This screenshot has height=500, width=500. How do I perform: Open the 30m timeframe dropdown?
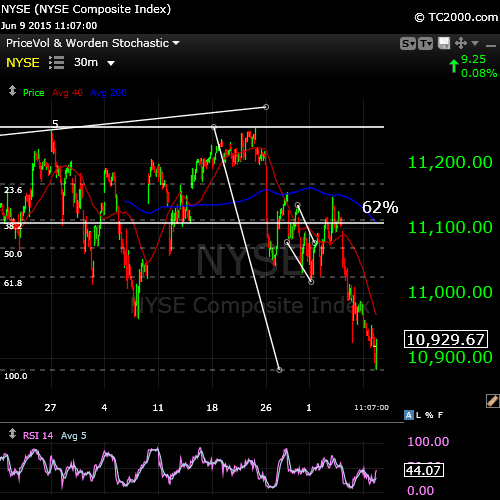[94, 62]
